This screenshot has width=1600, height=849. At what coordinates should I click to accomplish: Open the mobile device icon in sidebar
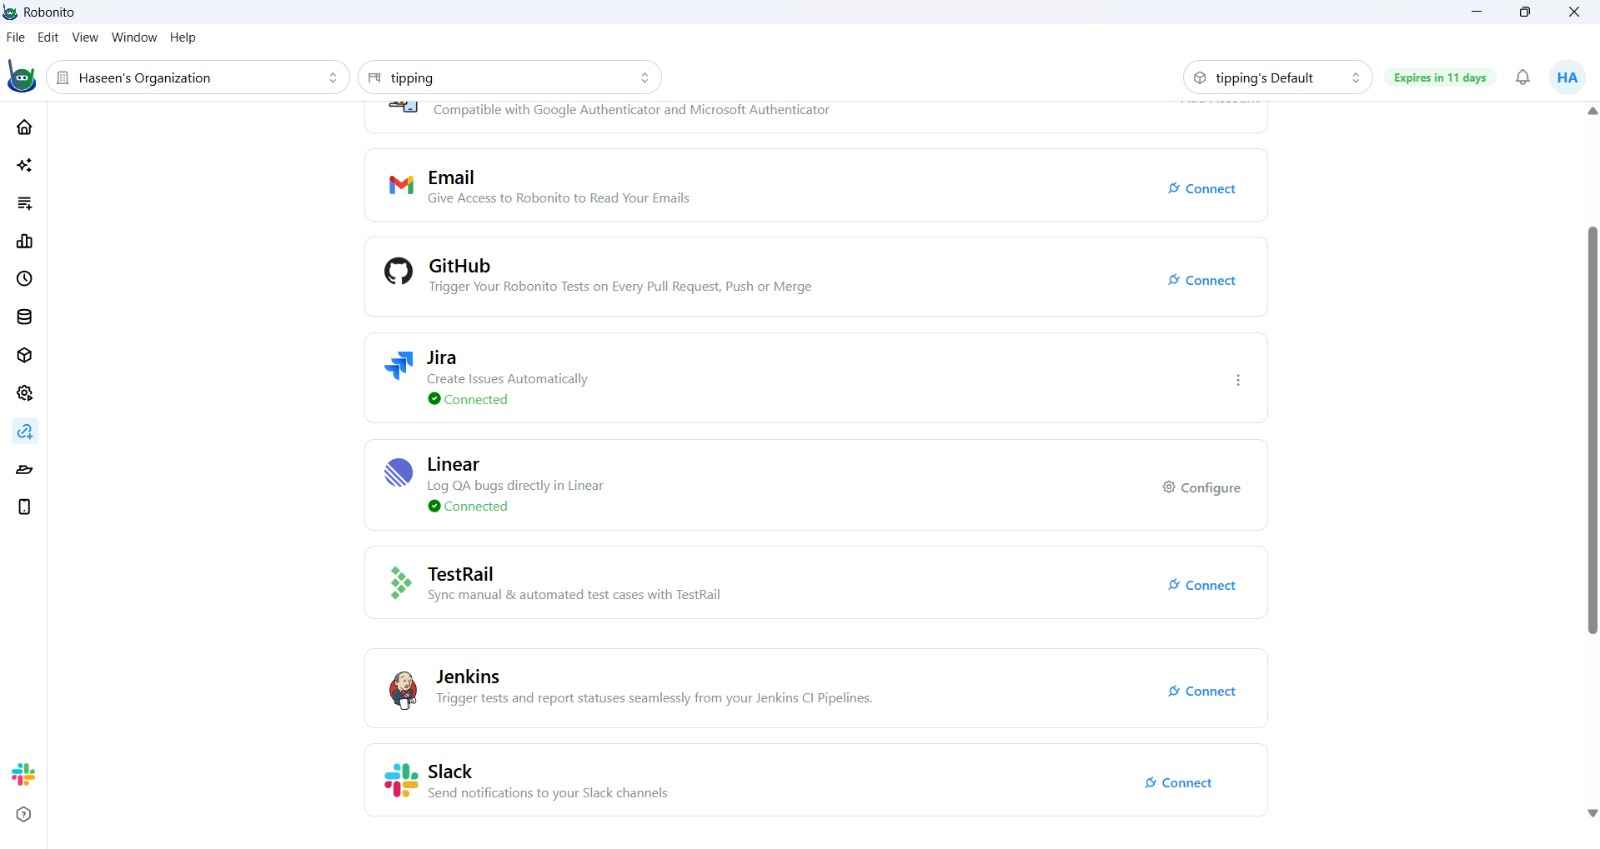point(24,507)
